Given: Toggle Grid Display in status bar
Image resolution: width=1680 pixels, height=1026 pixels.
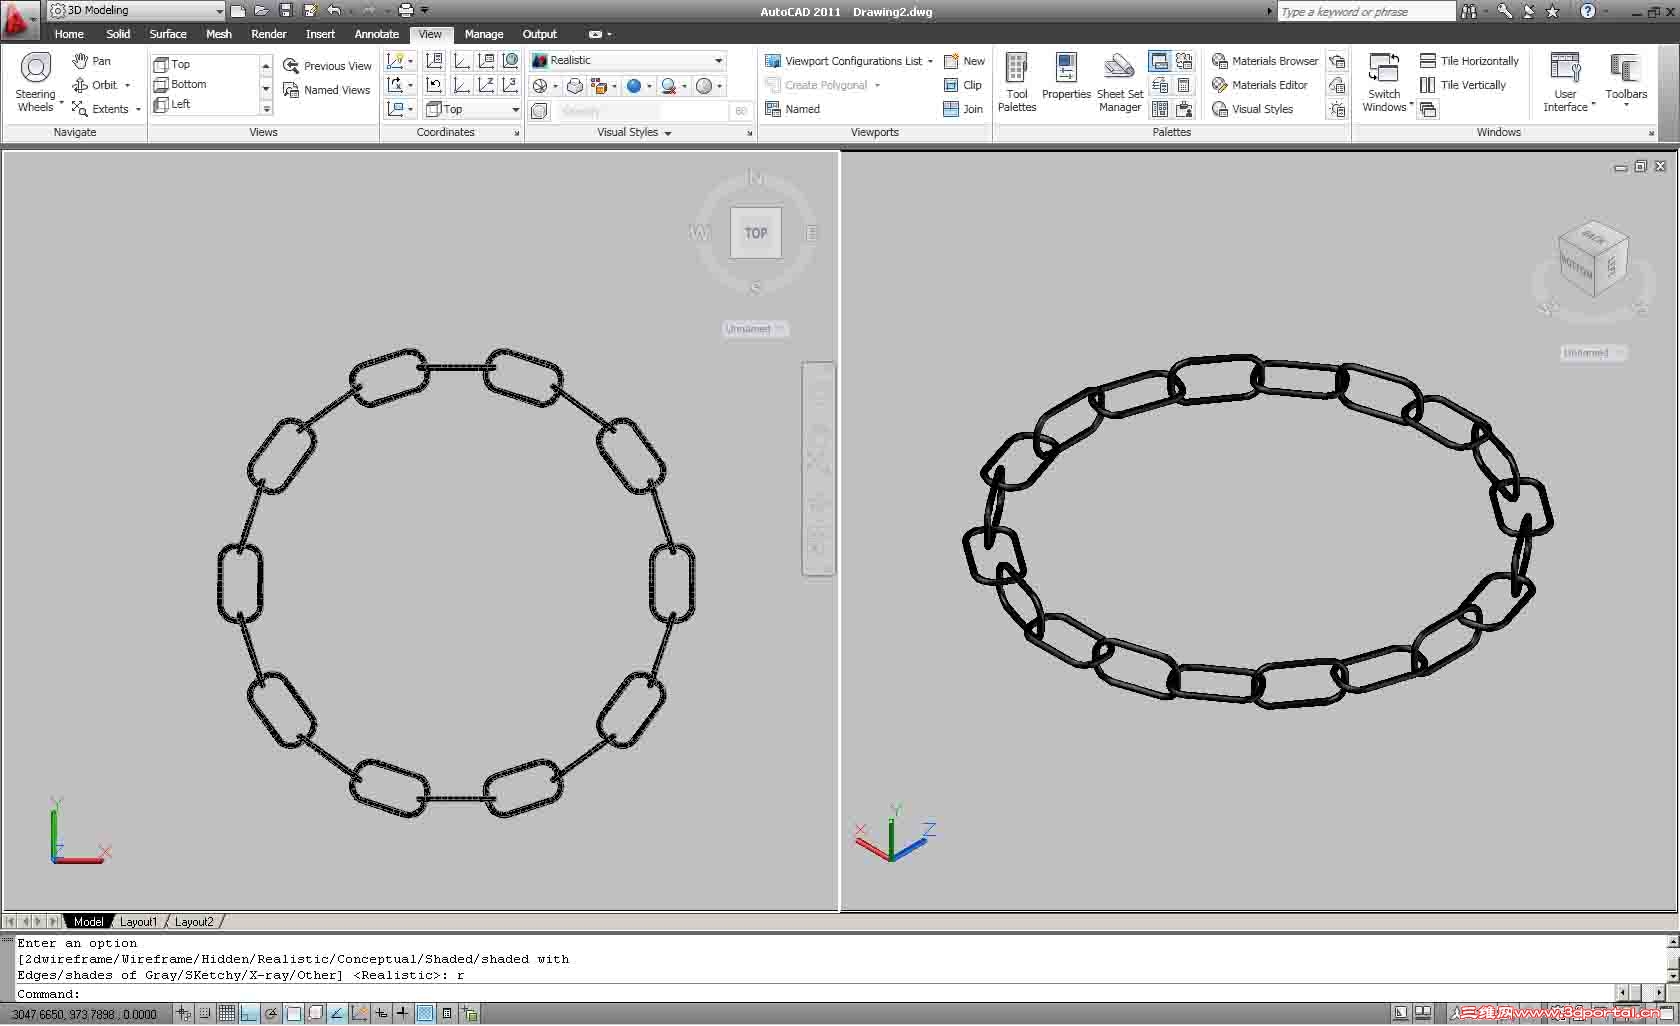Looking at the screenshot, I should (x=227, y=1014).
